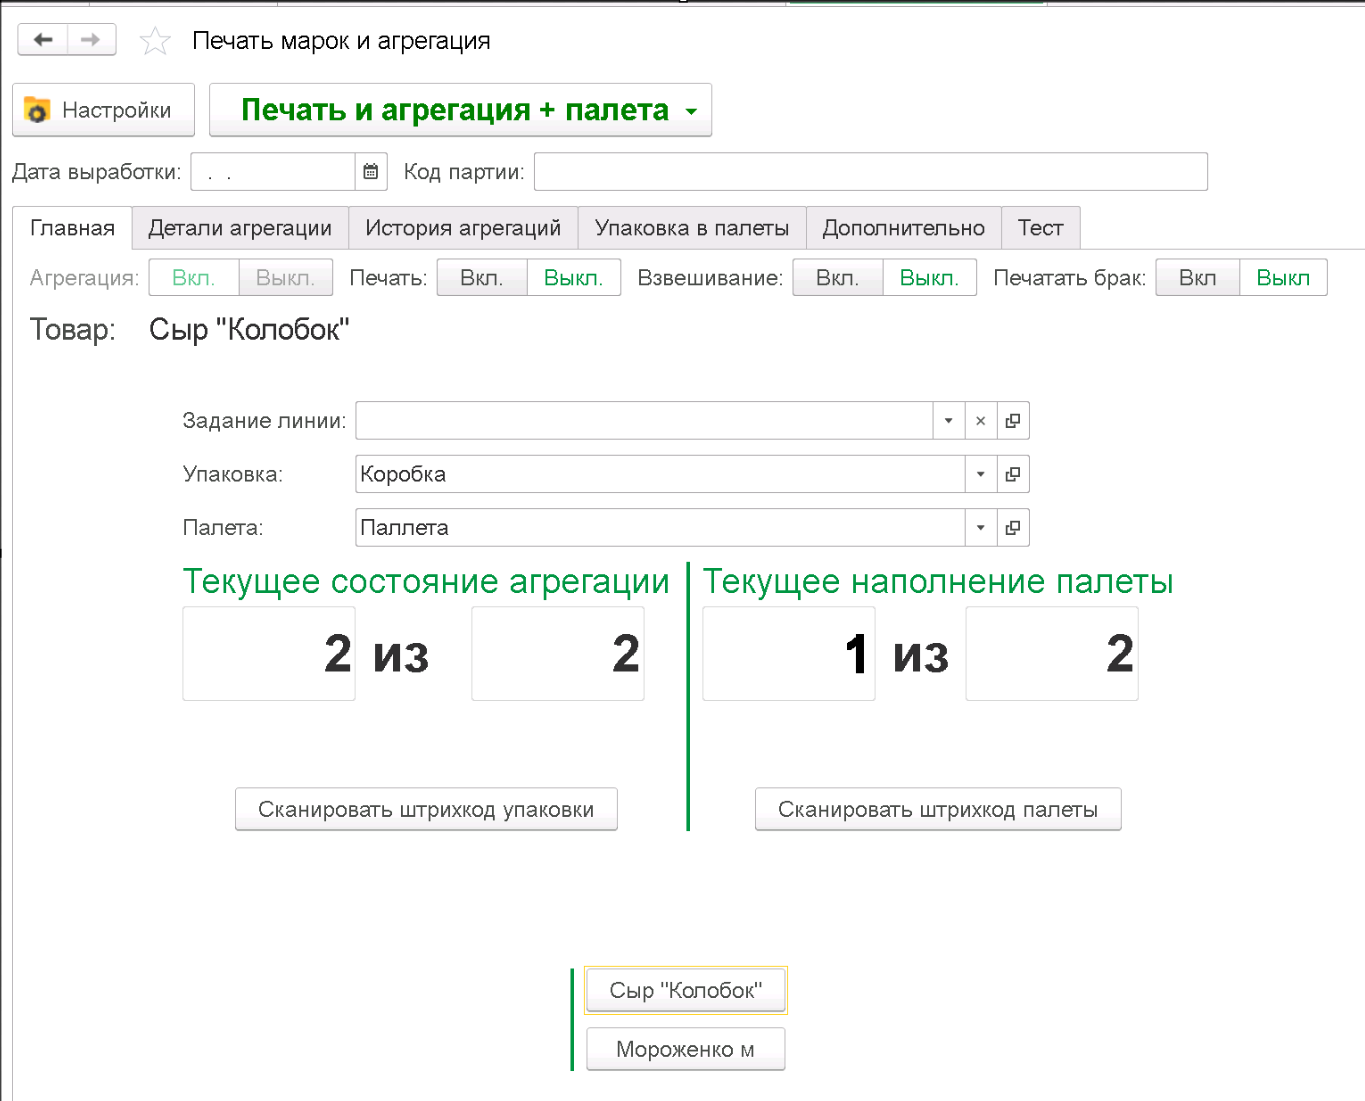
Task: Open the Задание линии record icon
Action: pos(1013,421)
